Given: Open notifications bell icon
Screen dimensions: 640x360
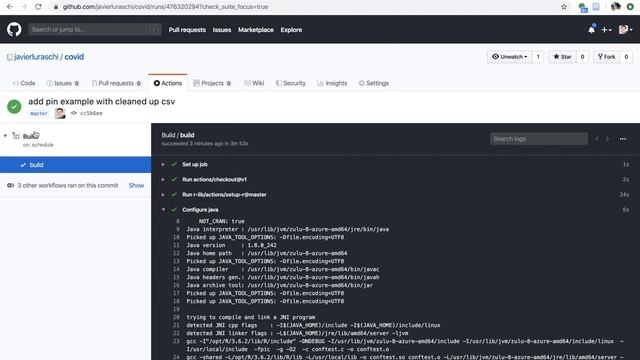Looking at the screenshot, I should click(x=591, y=29).
